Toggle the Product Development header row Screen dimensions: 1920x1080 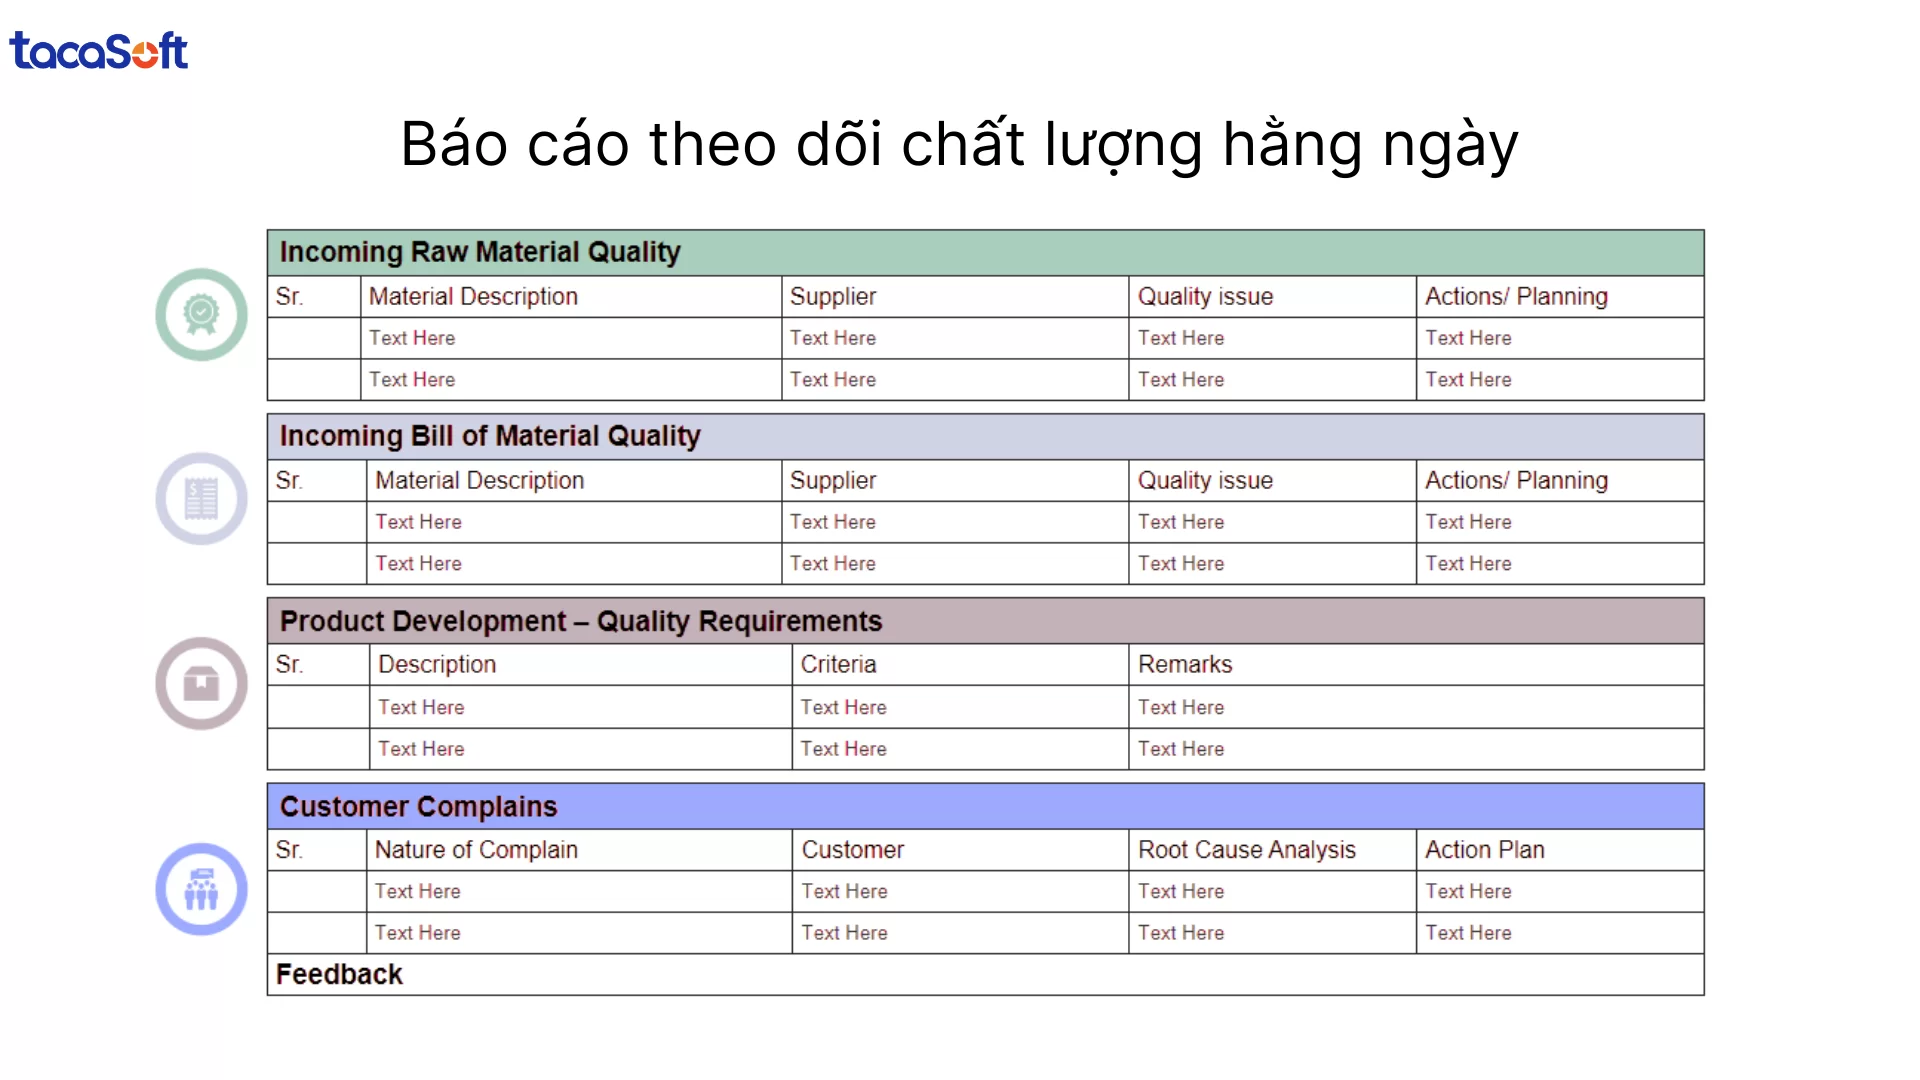pyautogui.click(x=985, y=621)
